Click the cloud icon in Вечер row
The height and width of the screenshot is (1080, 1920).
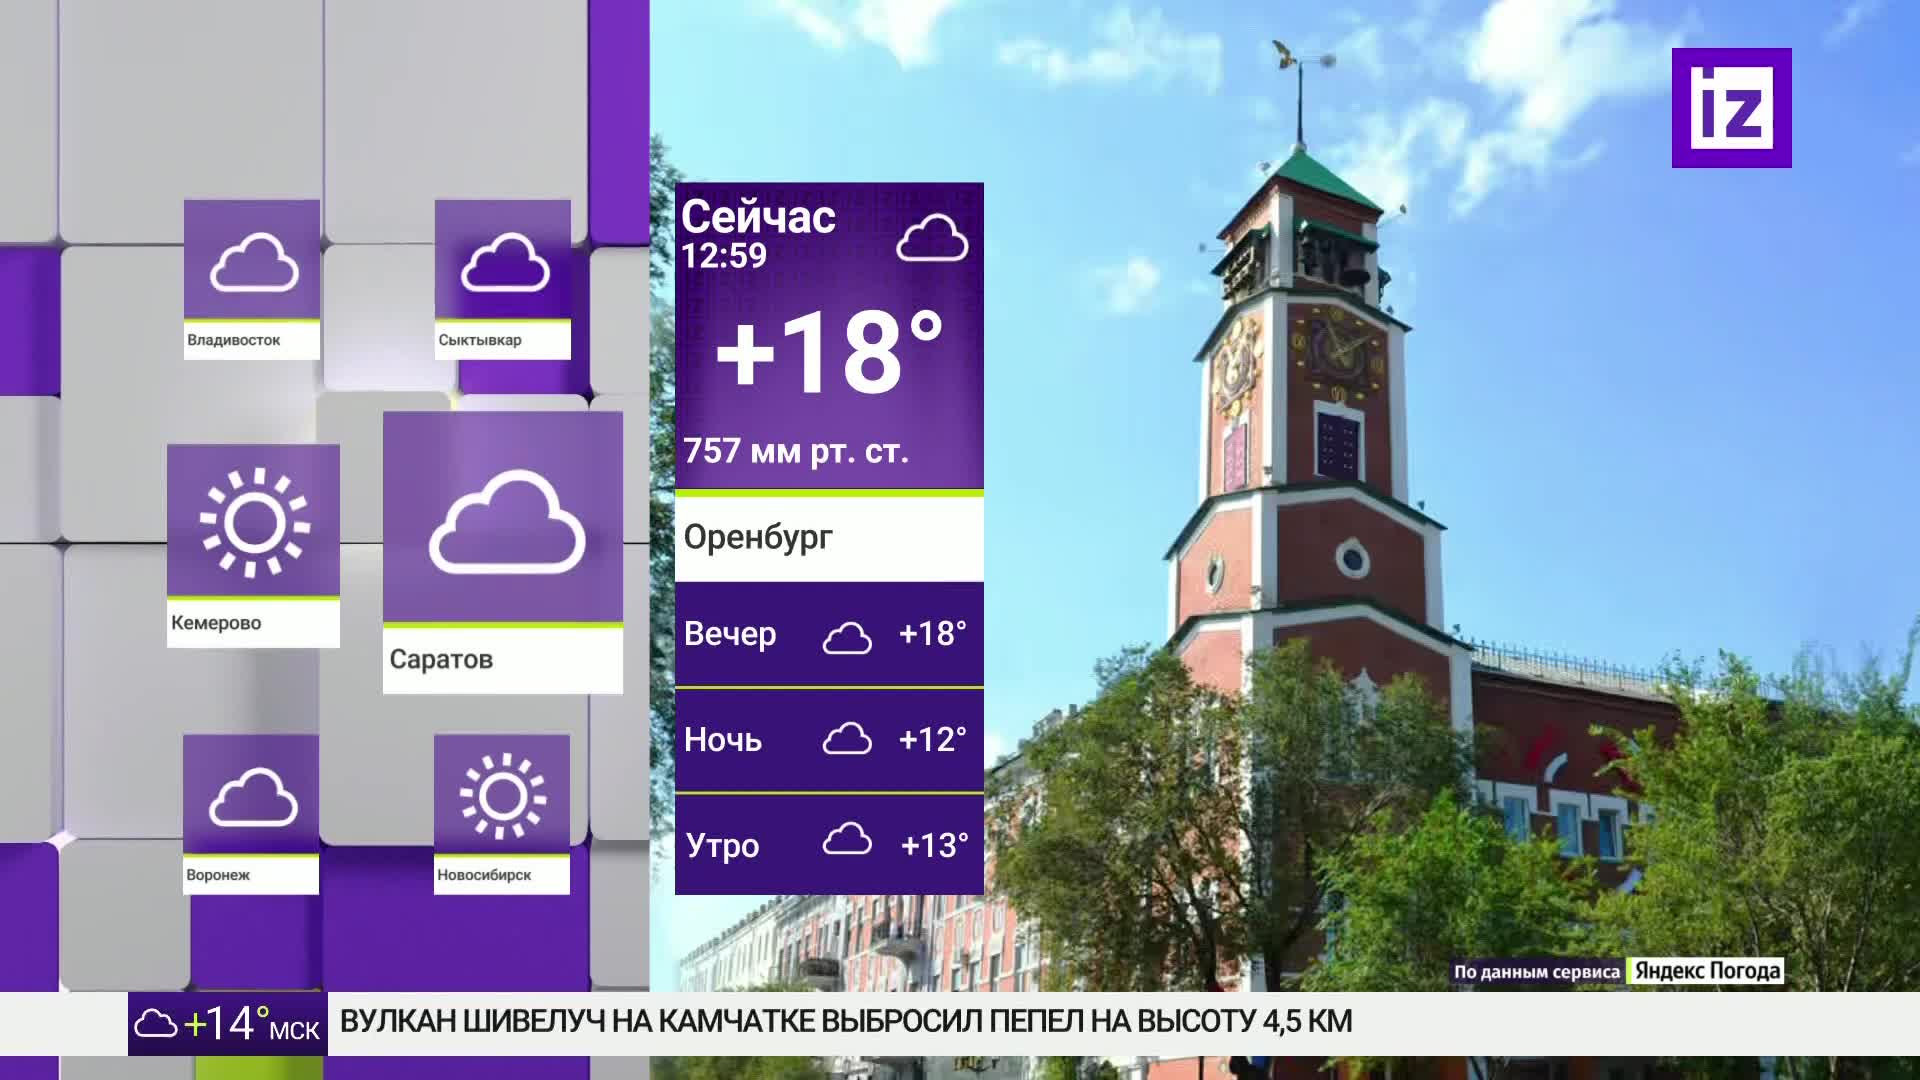click(x=847, y=637)
